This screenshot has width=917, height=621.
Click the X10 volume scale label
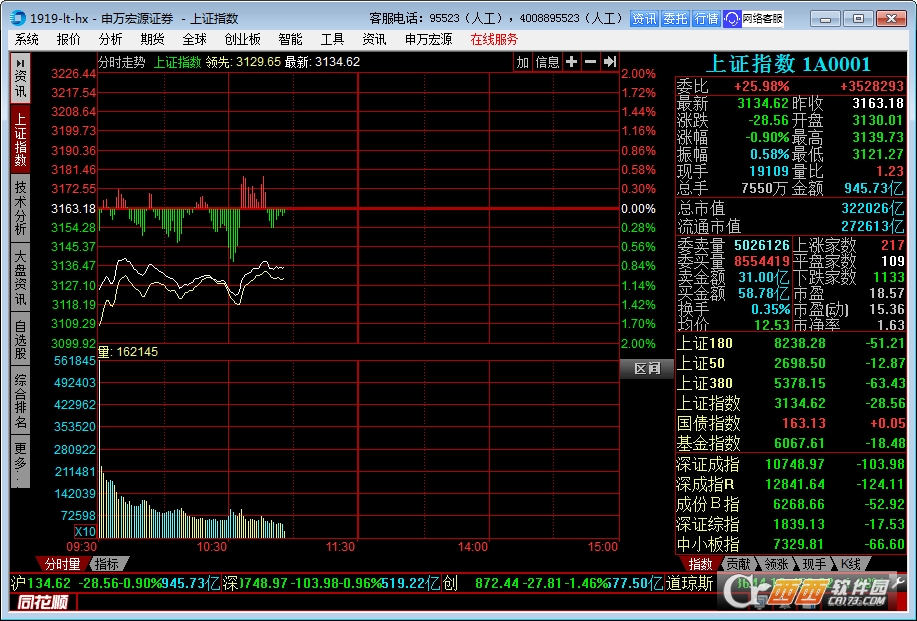pos(85,532)
